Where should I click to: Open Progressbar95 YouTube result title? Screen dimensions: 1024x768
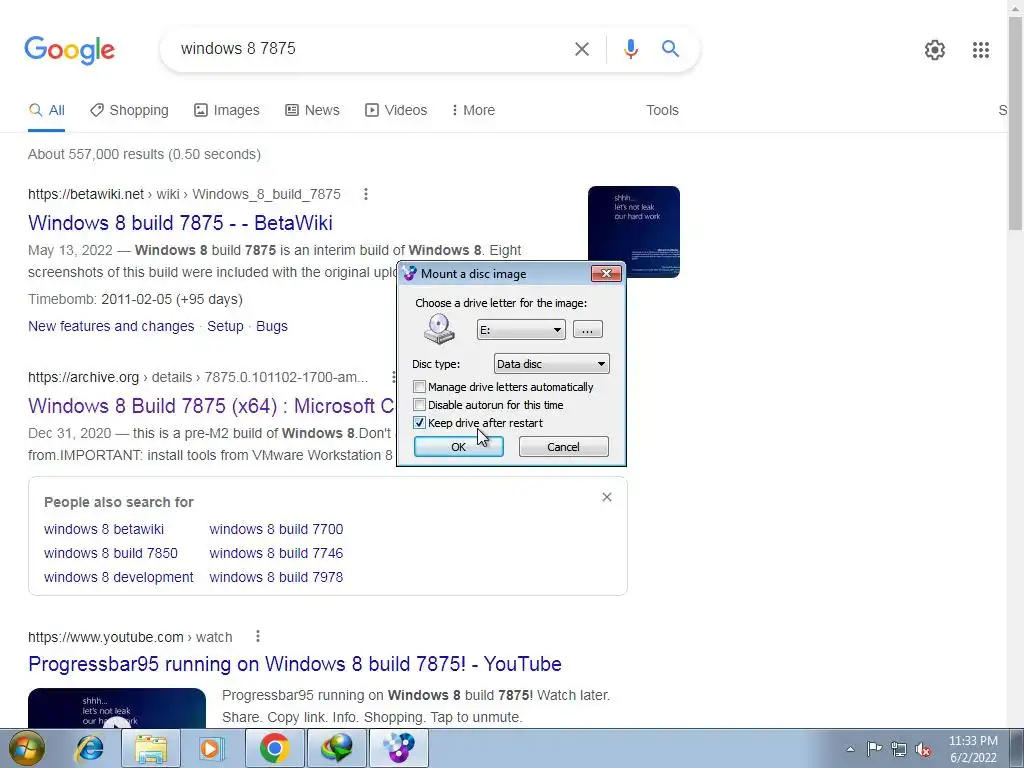[x=295, y=664]
